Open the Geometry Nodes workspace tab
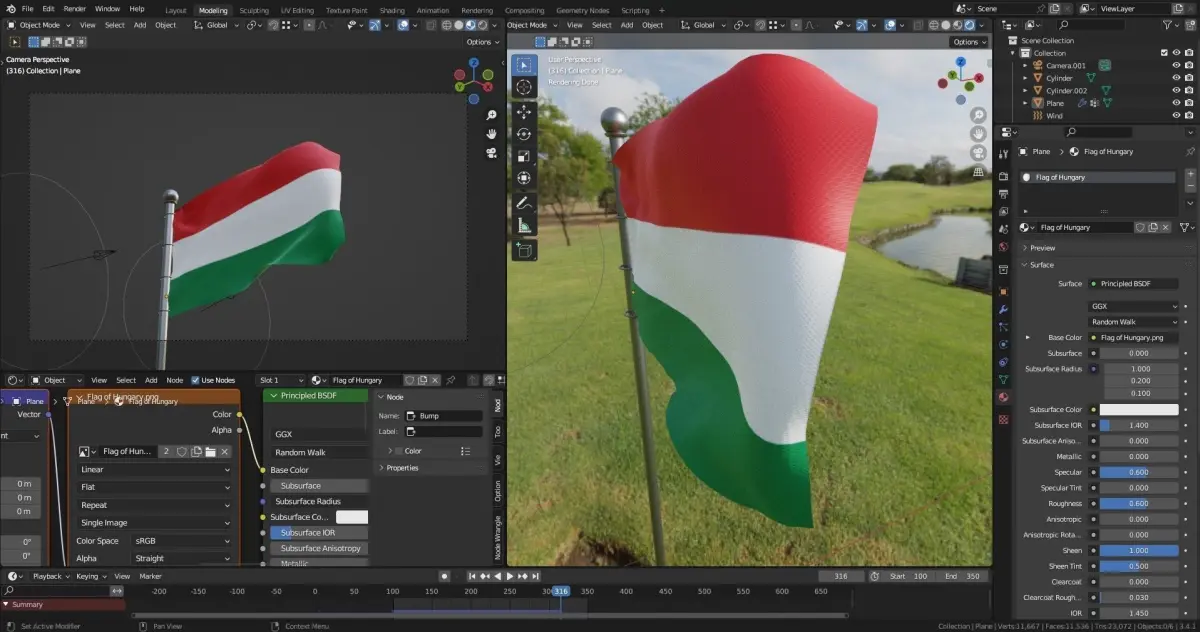 pyautogui.click(x=583, y=10)
